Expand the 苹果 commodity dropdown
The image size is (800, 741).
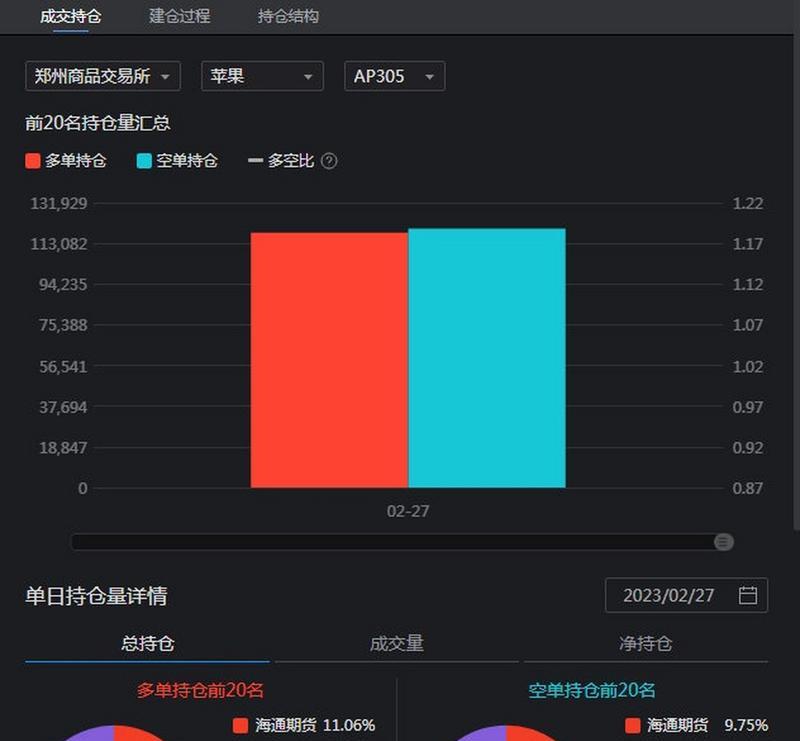pos(262,76)
